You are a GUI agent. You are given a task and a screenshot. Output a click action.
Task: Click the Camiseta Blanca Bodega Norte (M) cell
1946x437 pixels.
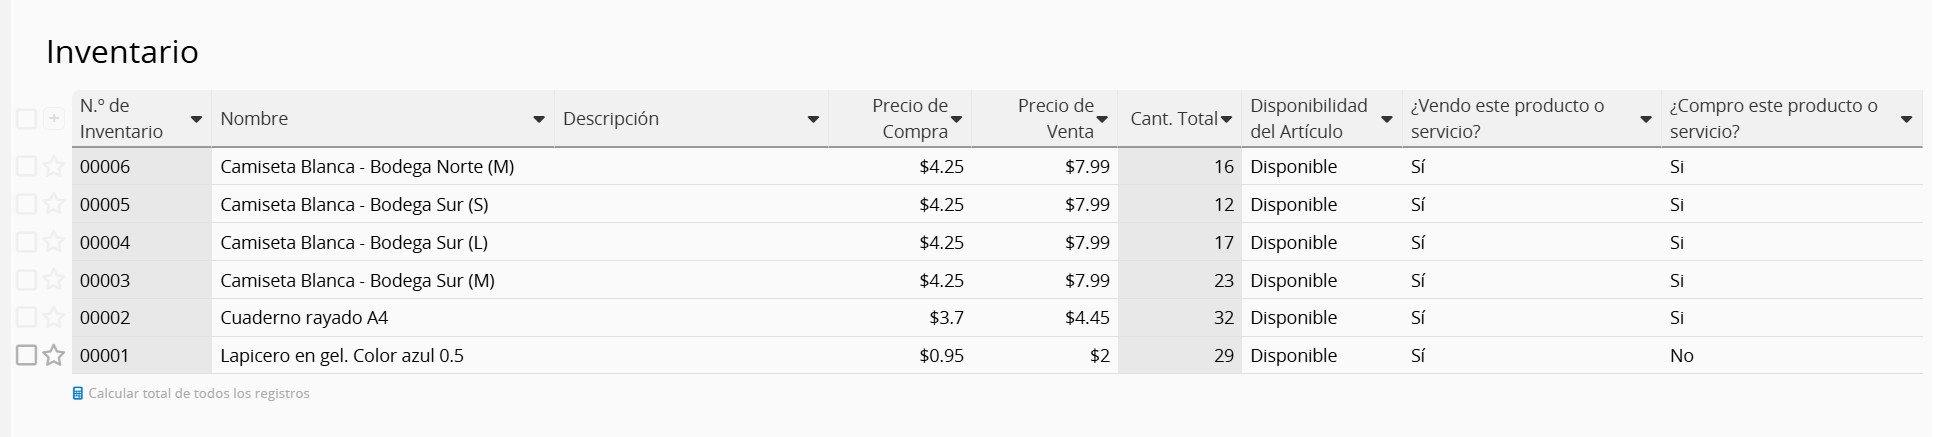[367, 167]
